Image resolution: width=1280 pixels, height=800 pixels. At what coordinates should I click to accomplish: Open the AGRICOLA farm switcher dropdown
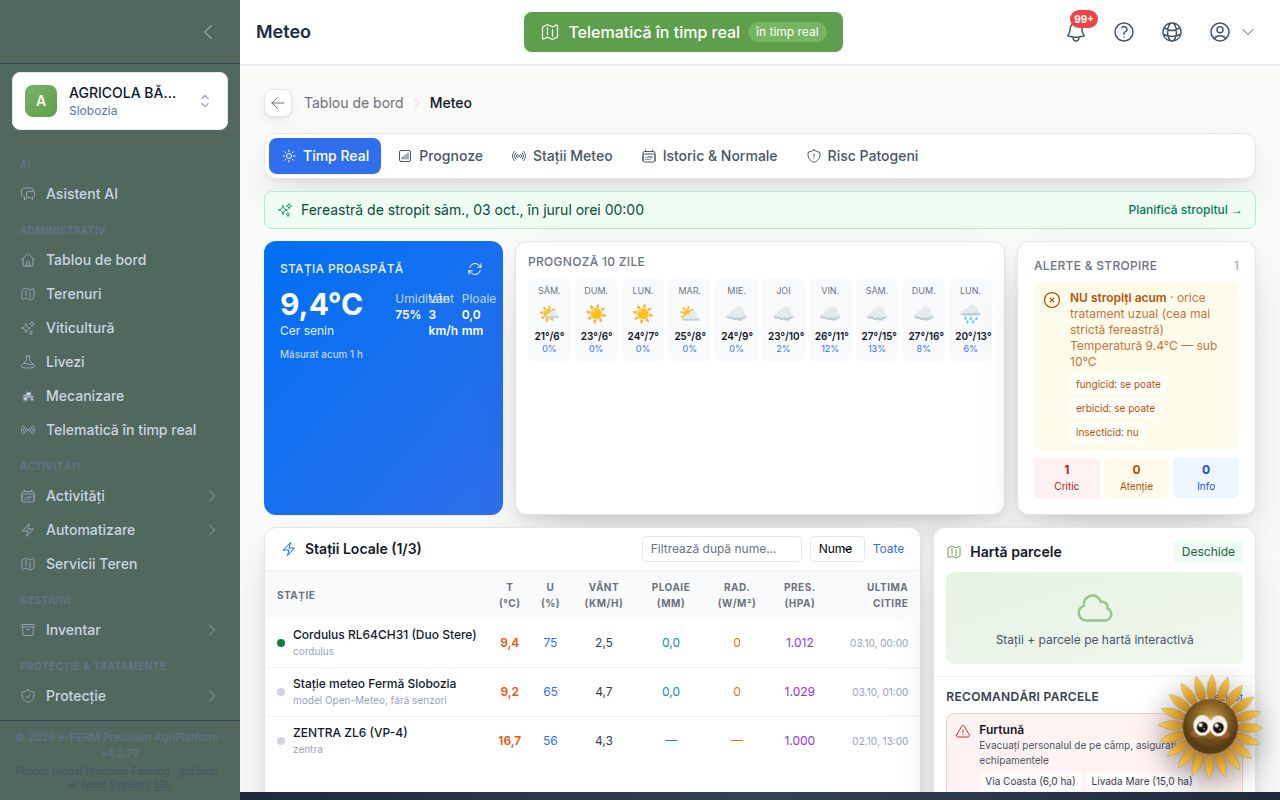click(x=120, y=101)
